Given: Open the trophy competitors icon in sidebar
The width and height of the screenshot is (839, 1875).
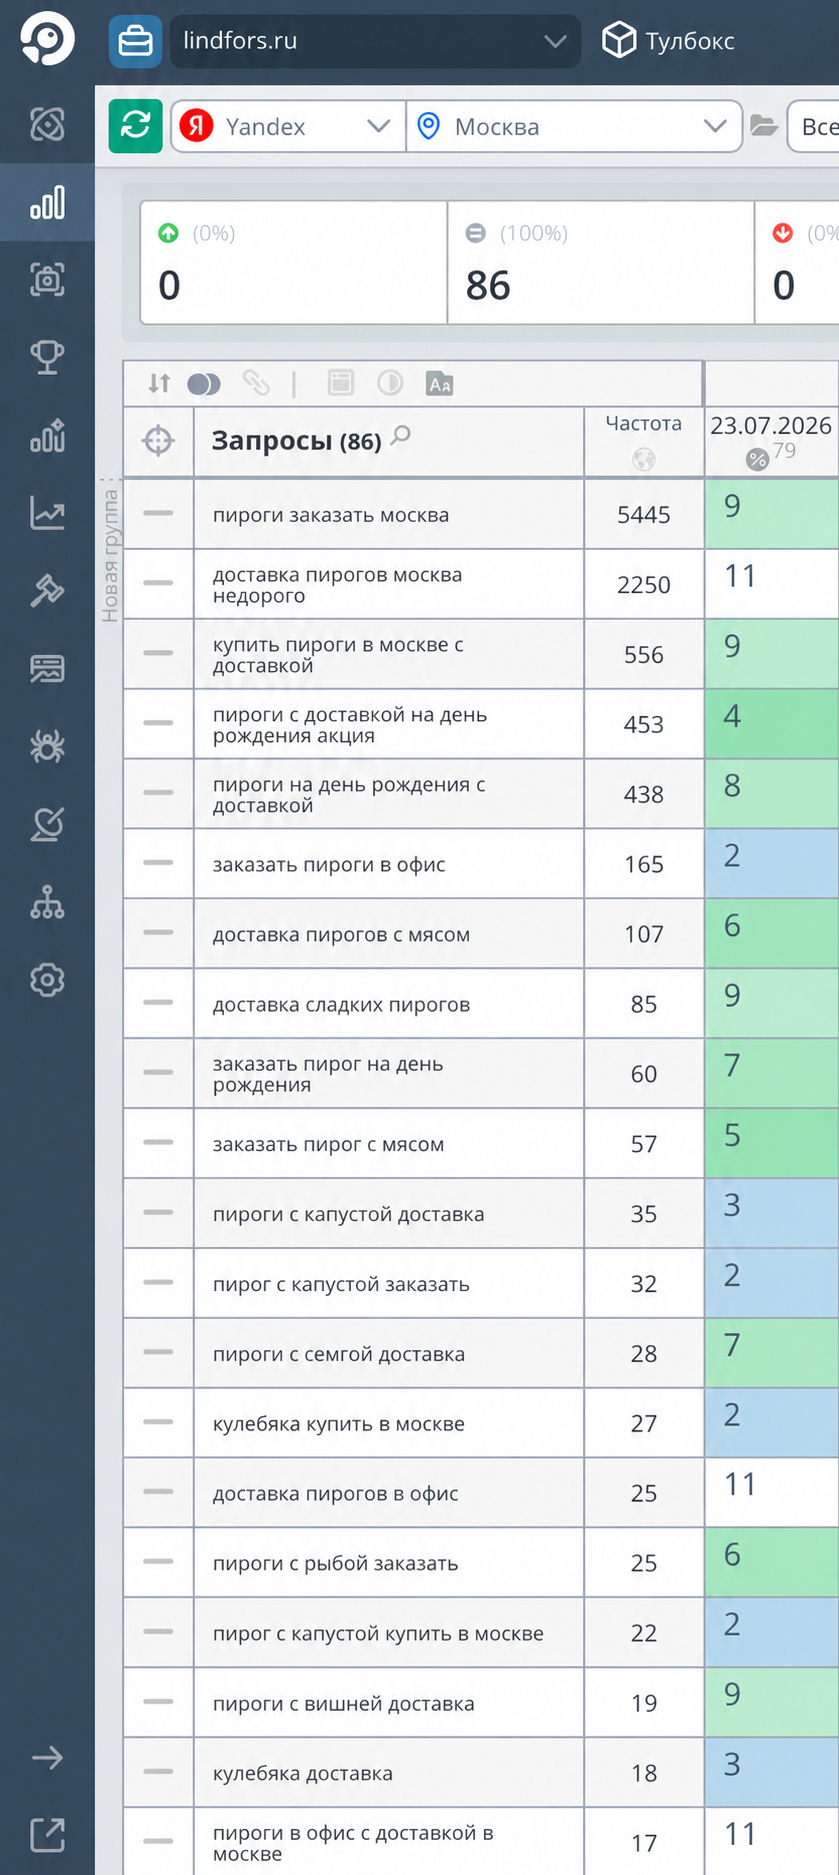Looking at the screenshot, I should click(x=47, y=357).
